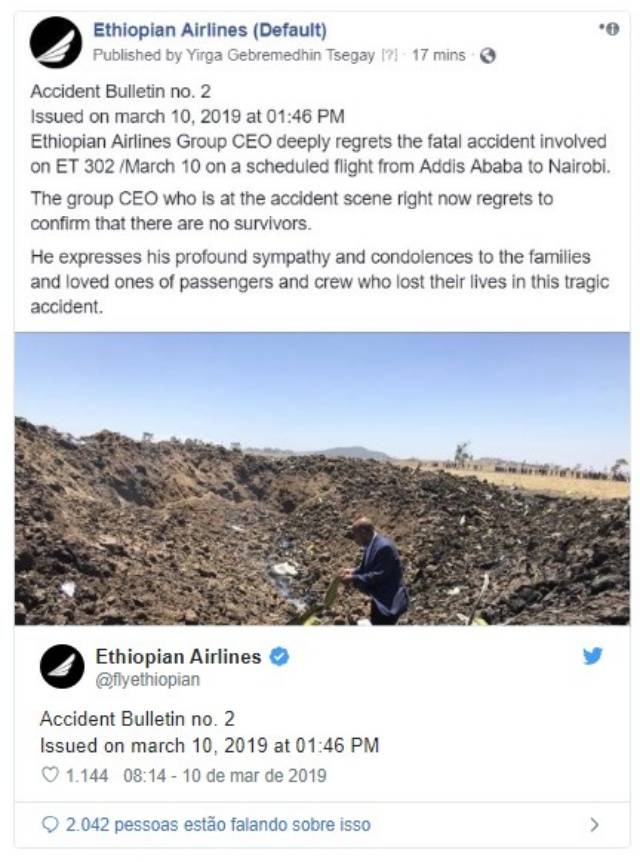This screenshot has height=862, width=640.
Task: Open the crash site photo of the CEO
Action: click(x=322, y=478)
